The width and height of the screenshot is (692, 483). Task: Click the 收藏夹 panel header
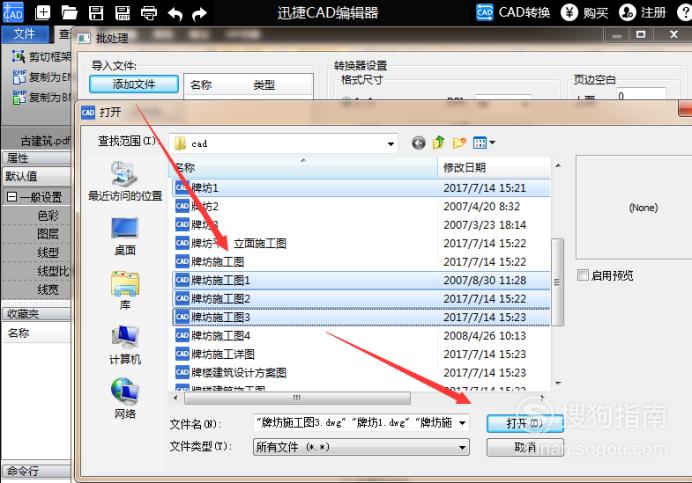[x=36, y=314]
